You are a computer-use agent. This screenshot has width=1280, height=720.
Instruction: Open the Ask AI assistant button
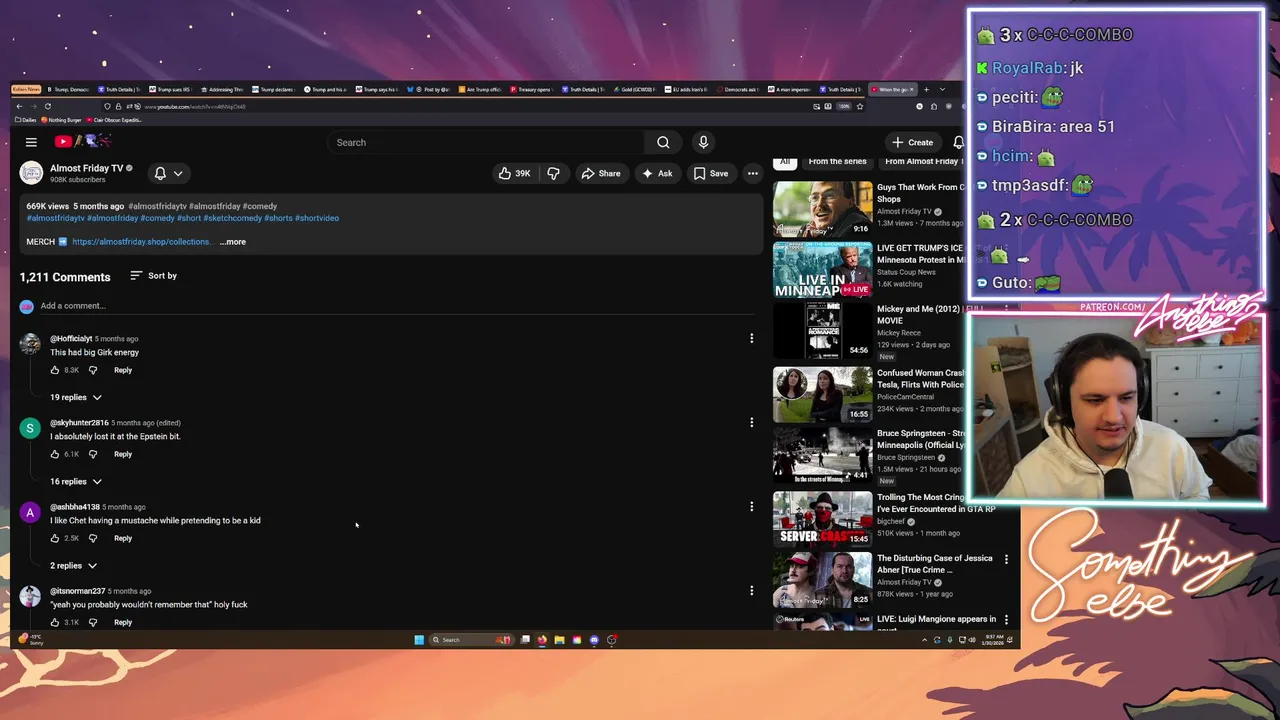[657, 173]
